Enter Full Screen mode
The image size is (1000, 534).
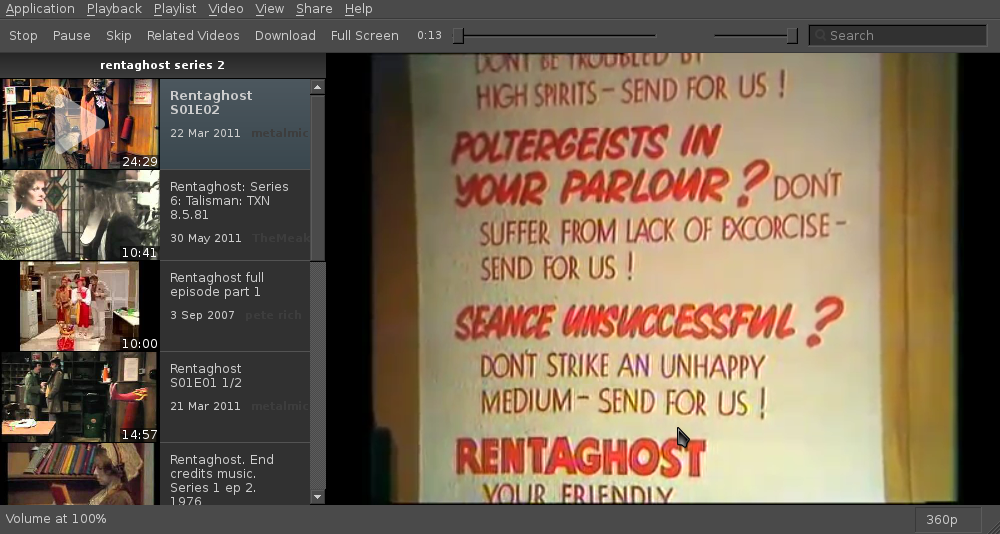pos(365,36)
